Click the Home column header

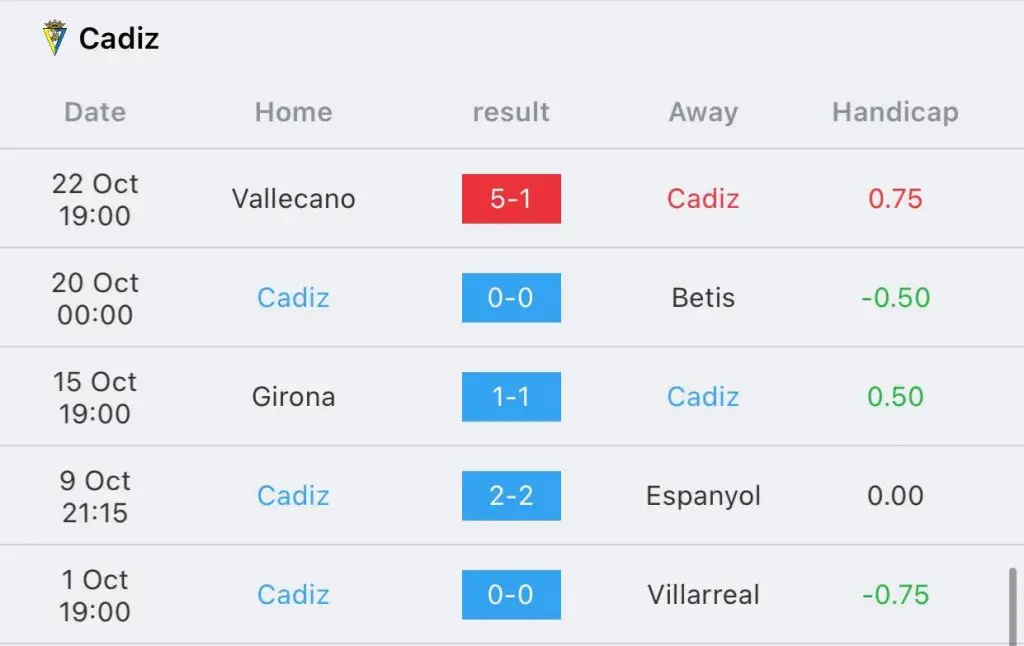[293, 112]
